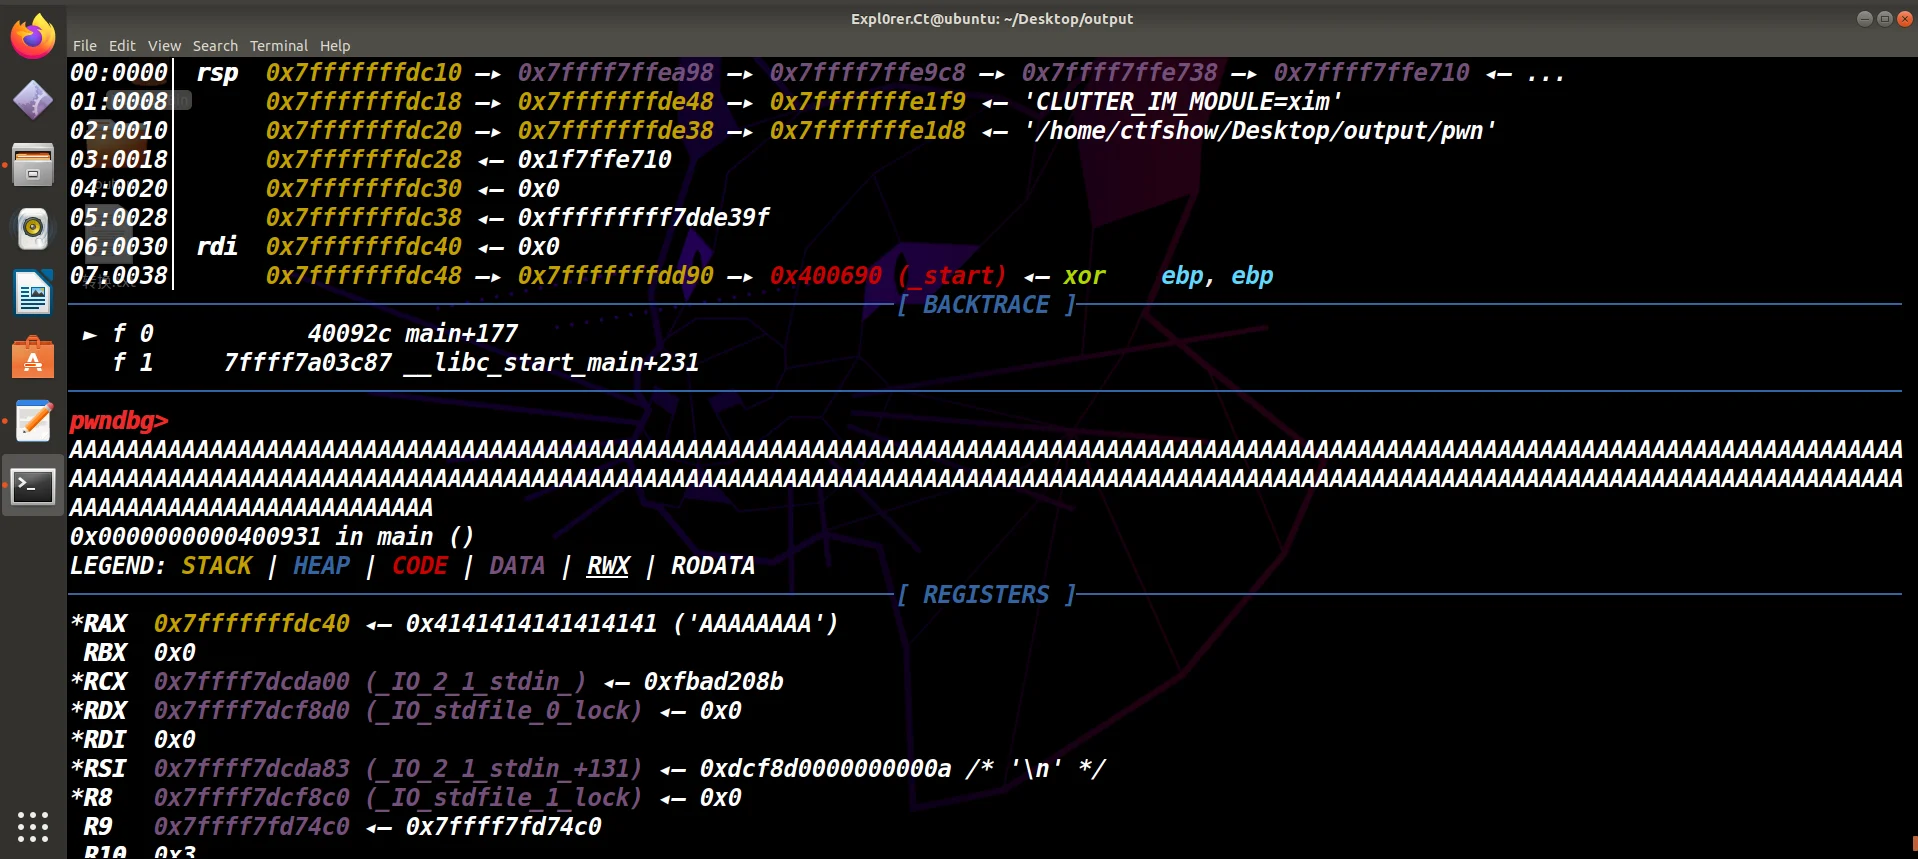
Task: Click the terminal title bar text
Action: [991, 19]
